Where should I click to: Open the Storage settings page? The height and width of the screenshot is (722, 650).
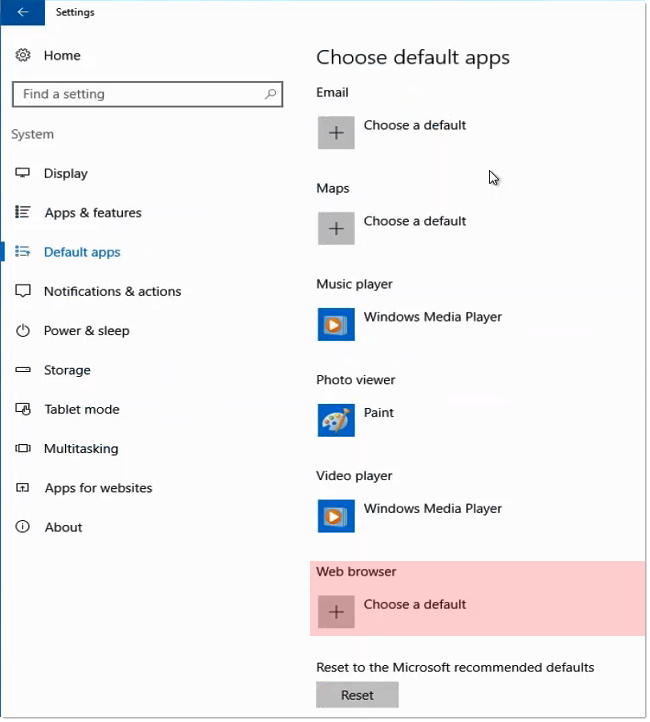(x=67, y=370)
